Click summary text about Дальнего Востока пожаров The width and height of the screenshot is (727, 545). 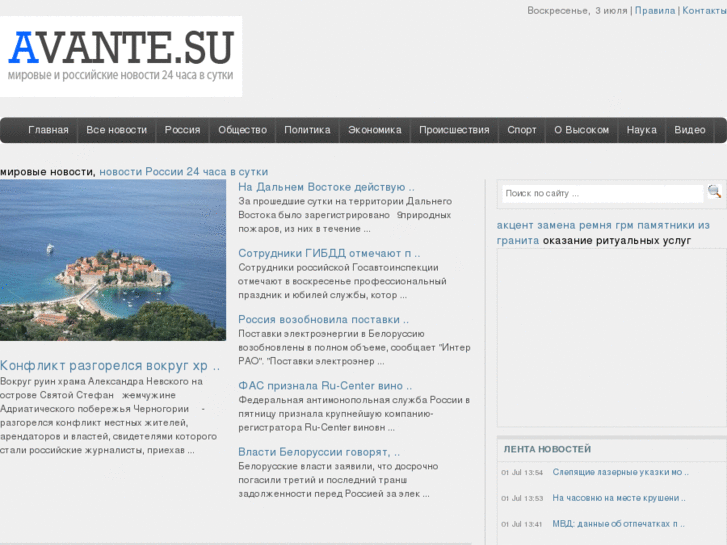coord(345,215)
